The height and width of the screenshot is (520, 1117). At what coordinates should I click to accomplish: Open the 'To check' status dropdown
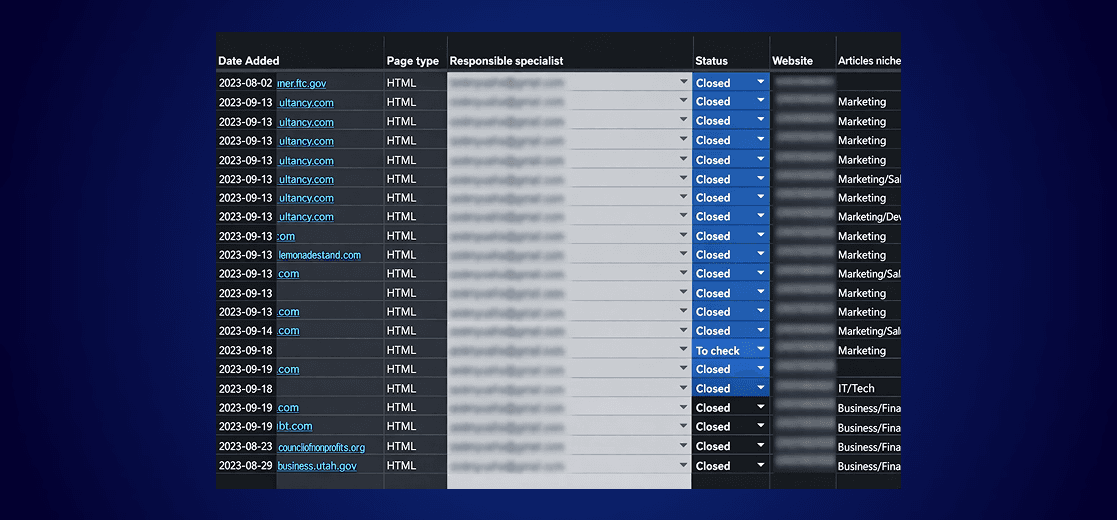[760, 350]
